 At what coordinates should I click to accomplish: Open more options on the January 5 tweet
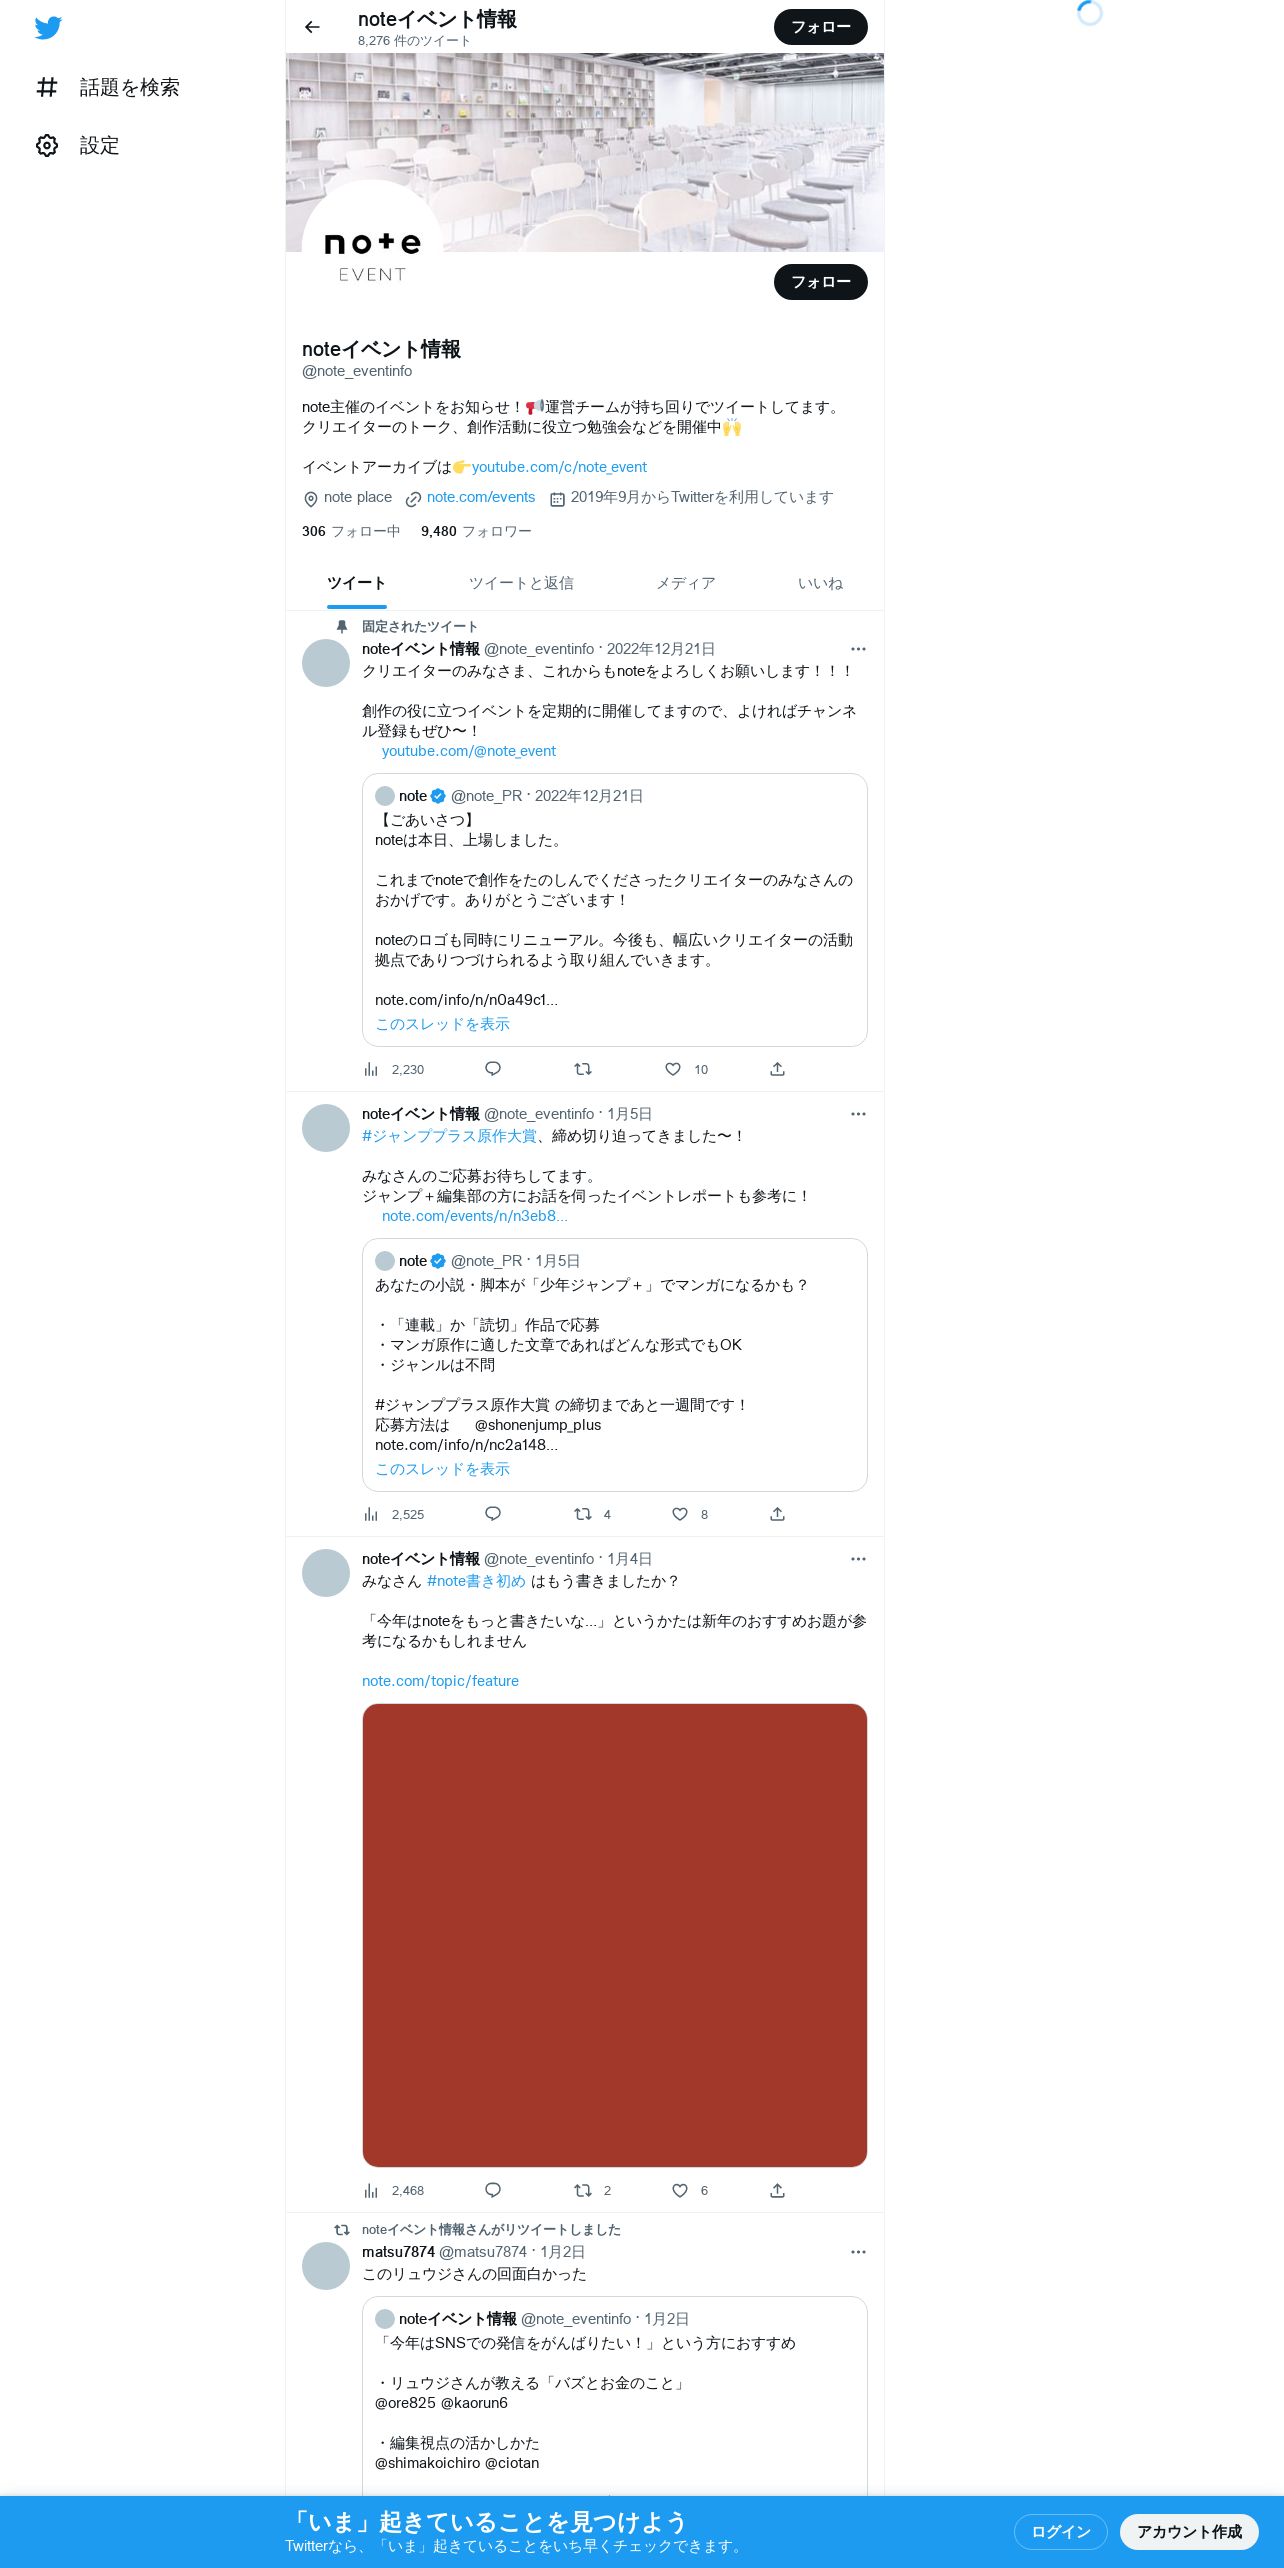pyautogui.click(x=858, y=1114)
